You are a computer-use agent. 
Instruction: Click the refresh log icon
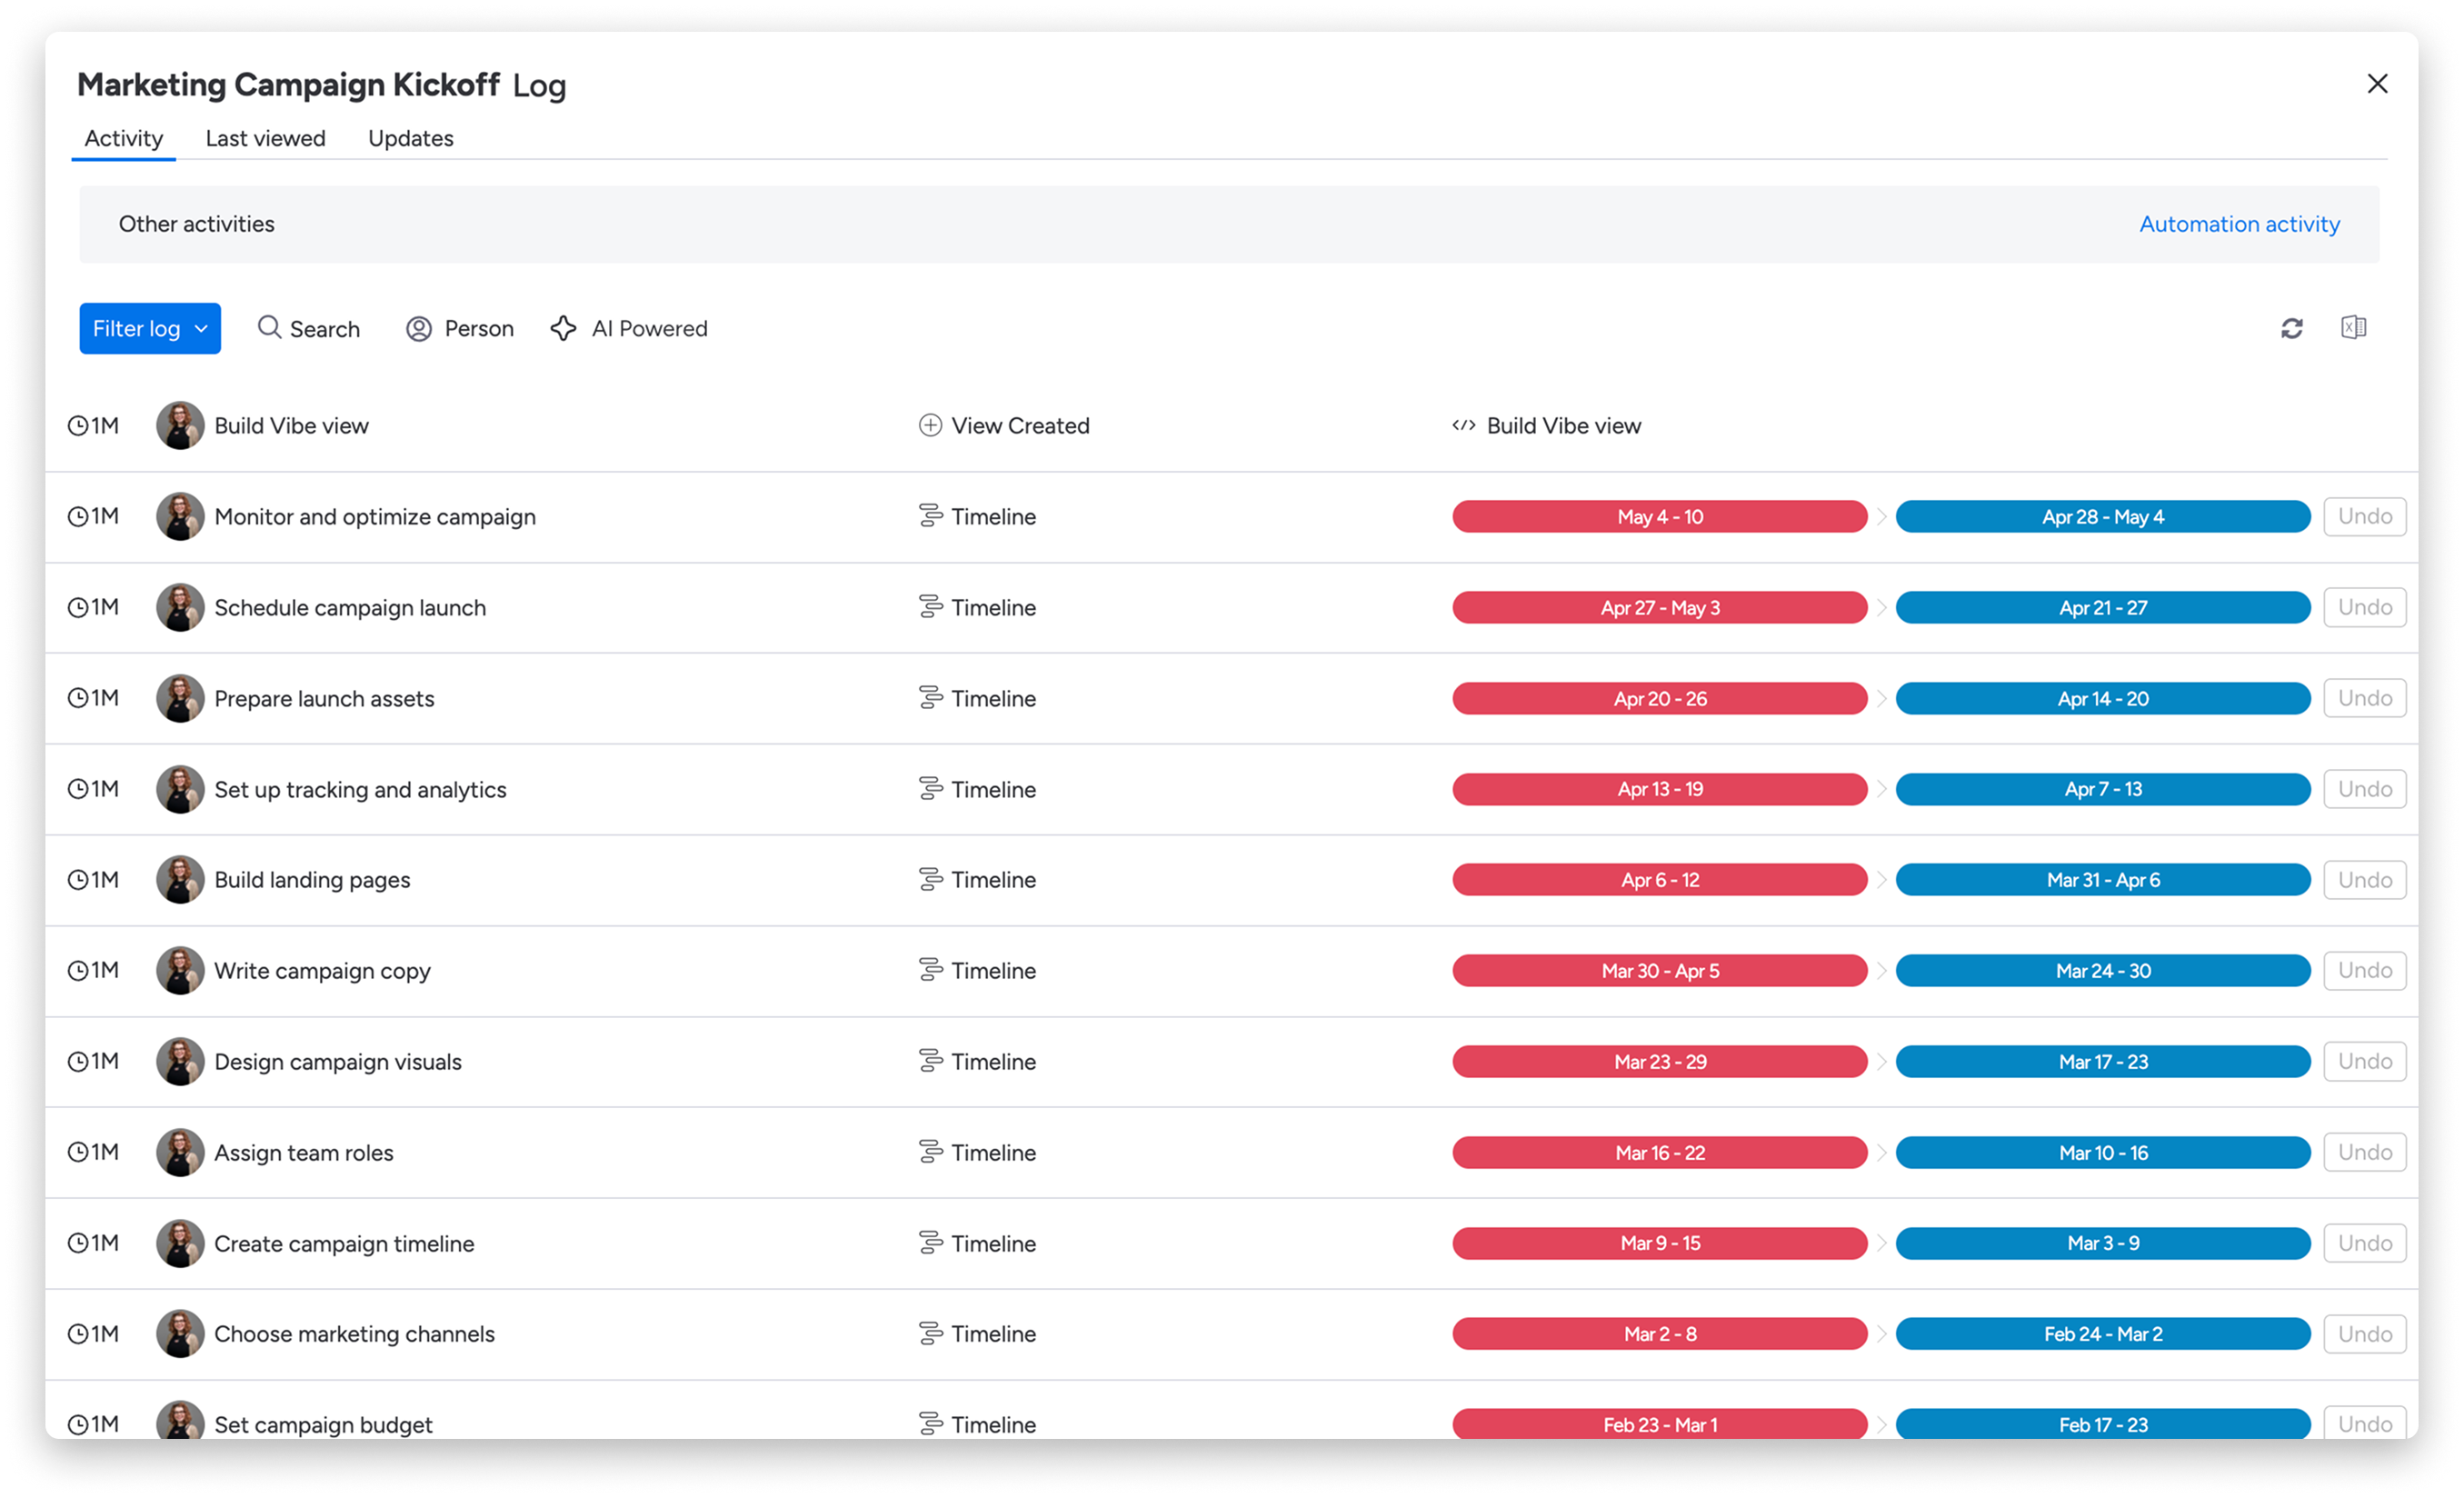click(x=2291, y=328)
